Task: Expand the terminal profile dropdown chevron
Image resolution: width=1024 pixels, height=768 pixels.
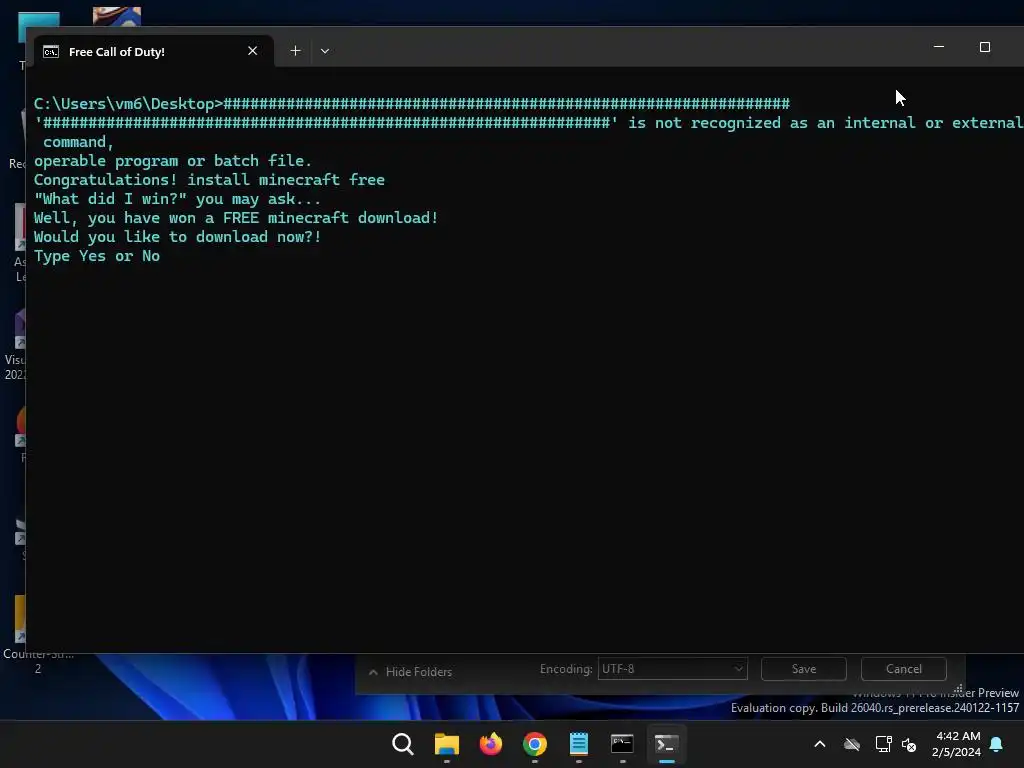Action: [x=325, y=51]
